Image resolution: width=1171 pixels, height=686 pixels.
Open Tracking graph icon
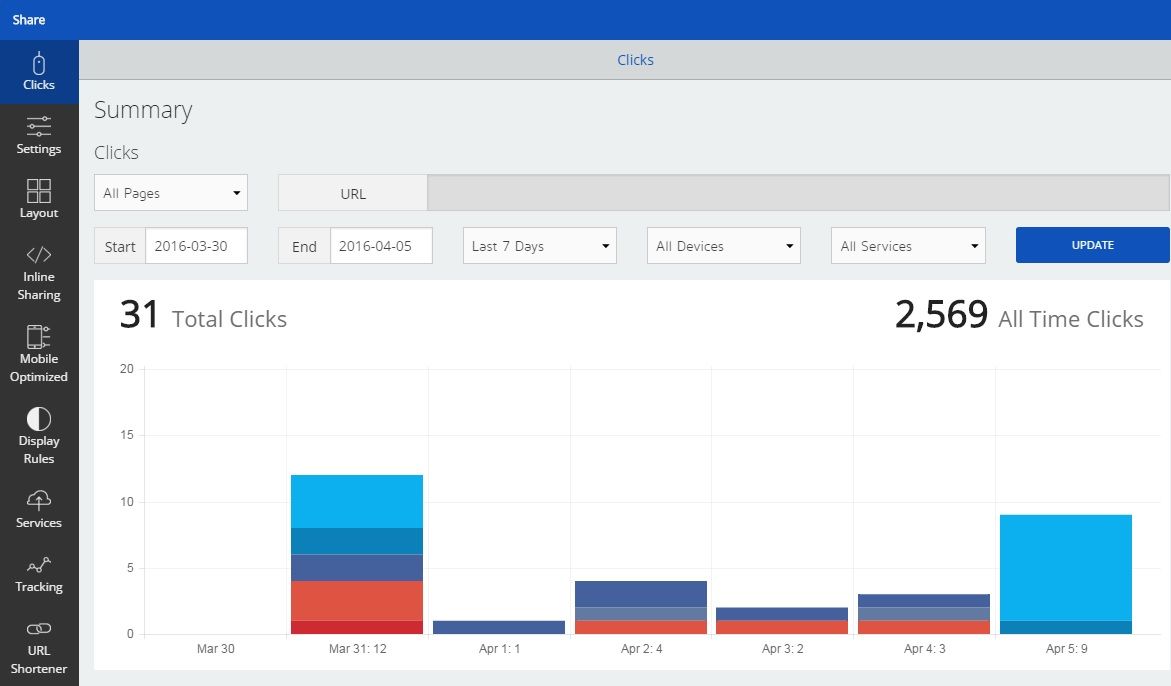pyautogui.click(x=39, y=564)
